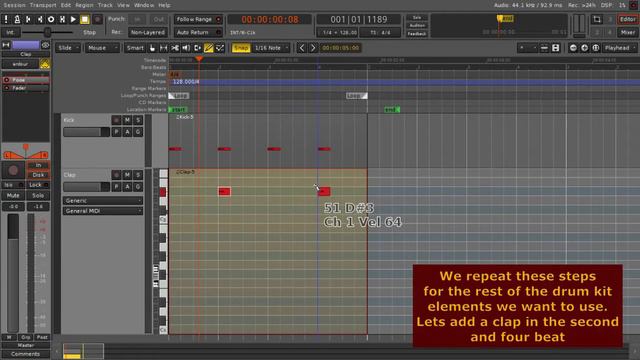
Task: Toggle the metronome click icon
Action: coord(17,19)
